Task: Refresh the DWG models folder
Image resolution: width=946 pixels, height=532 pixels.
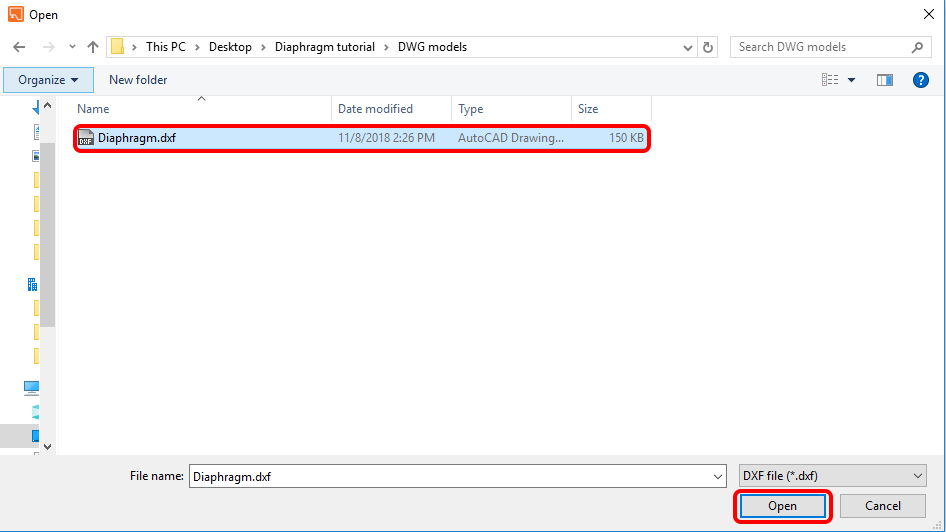Action: [x=708, y=47]
